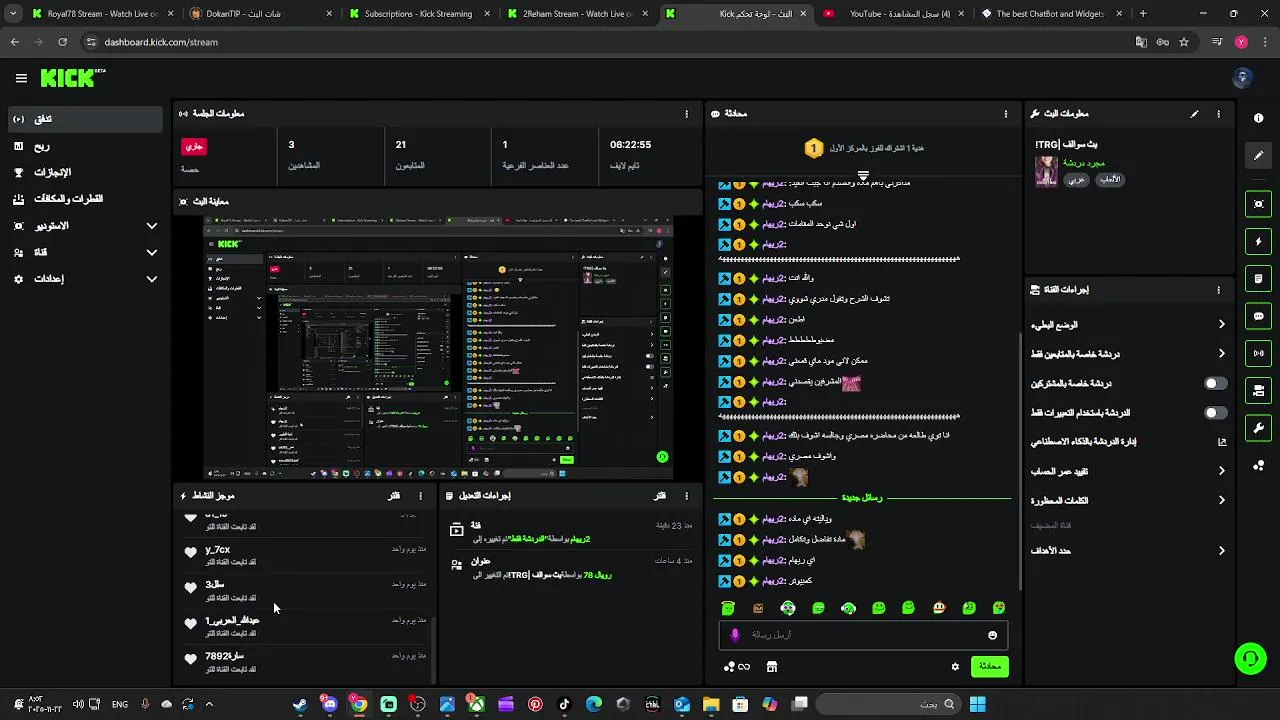Open the shop icon below the chat input
Image resolution: width=1280 pixels, height=720 pixels.
click(x=772, y=667)
